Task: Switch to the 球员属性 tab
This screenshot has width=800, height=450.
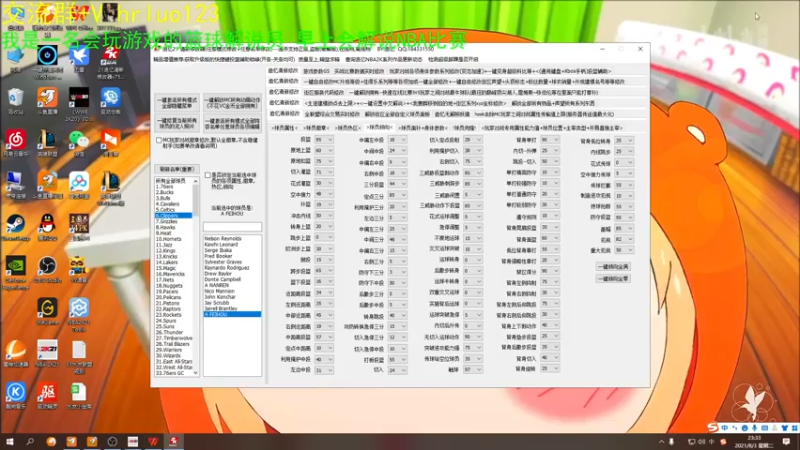Action: 284,128
